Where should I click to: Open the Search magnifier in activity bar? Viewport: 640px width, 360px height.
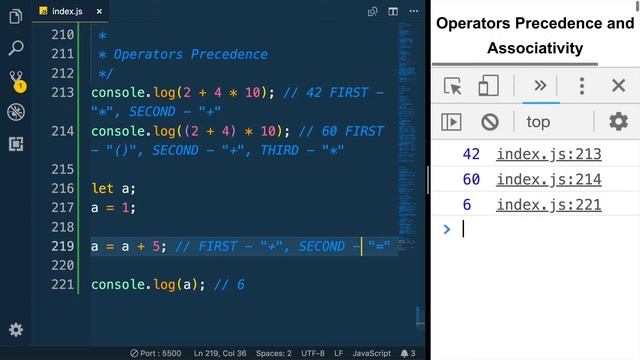pos(16,48)
